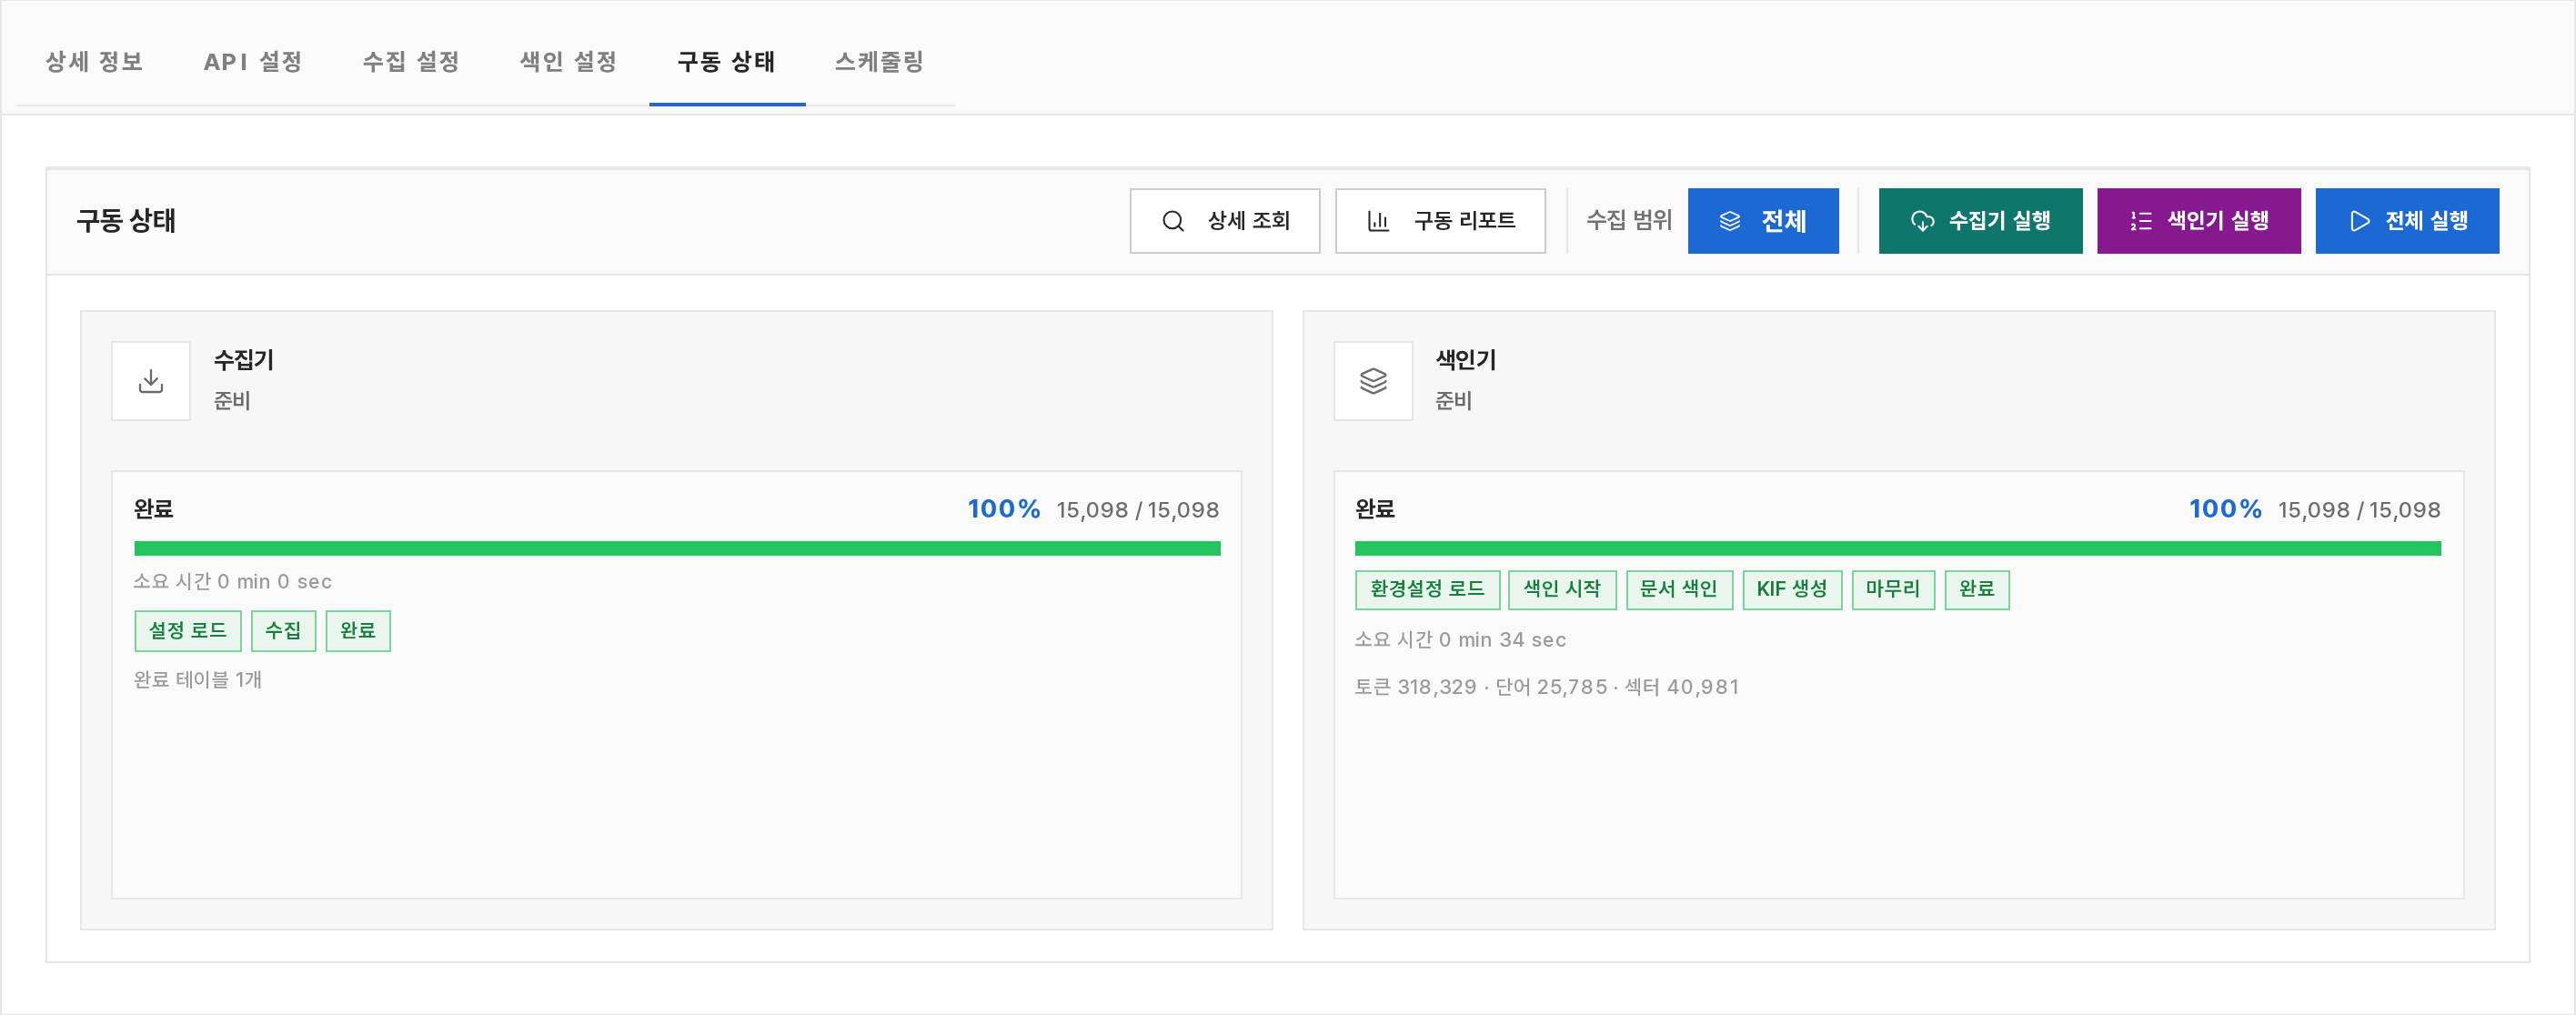This screenshot has width=2576, height=1015.
Task: Click the list icon in 색인기 실행
Action: coord(2140,221)
